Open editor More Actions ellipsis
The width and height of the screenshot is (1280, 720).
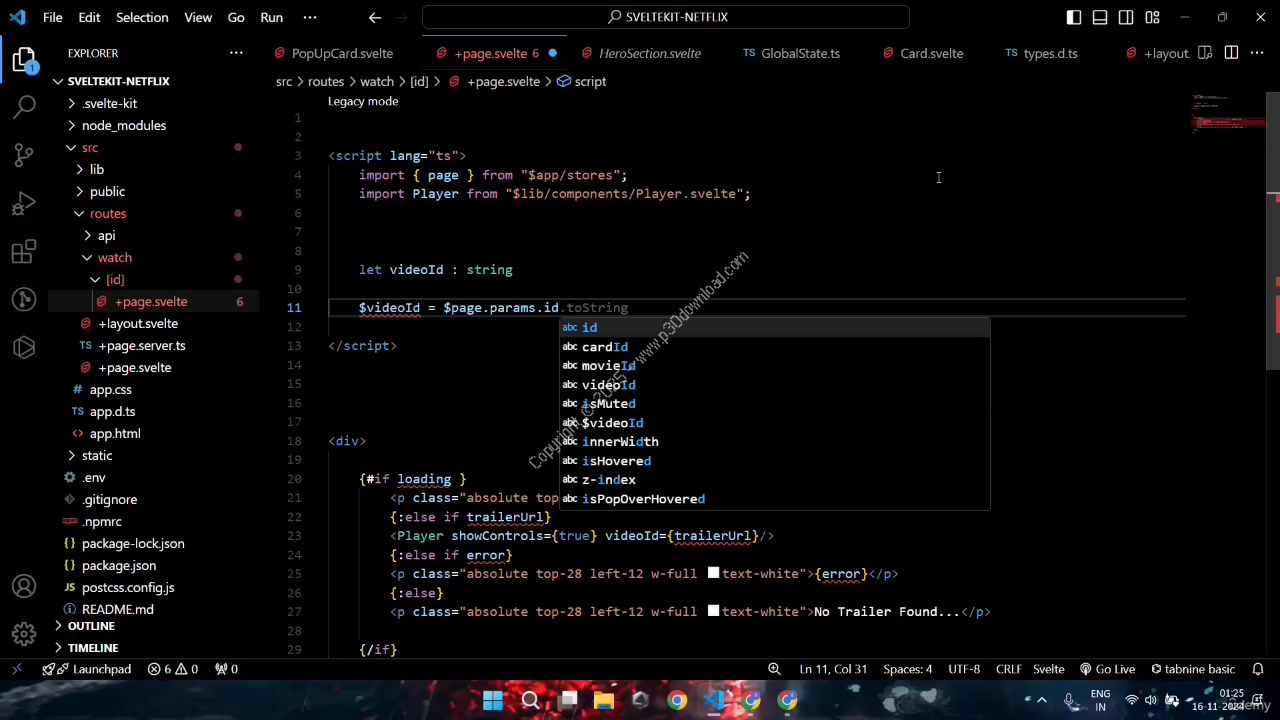pyautogui.click(x=1257, y=53)
